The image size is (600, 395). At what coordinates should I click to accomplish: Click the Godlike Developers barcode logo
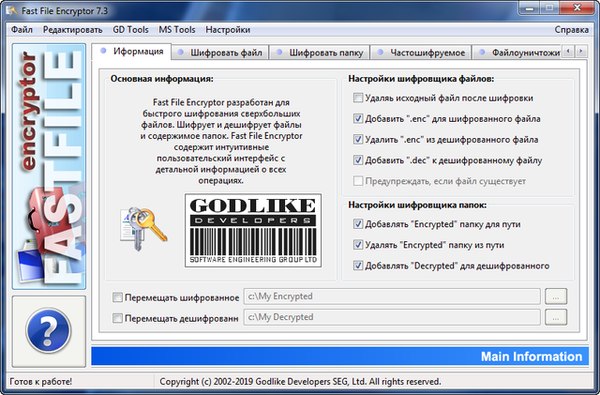(x=253, y=230)
